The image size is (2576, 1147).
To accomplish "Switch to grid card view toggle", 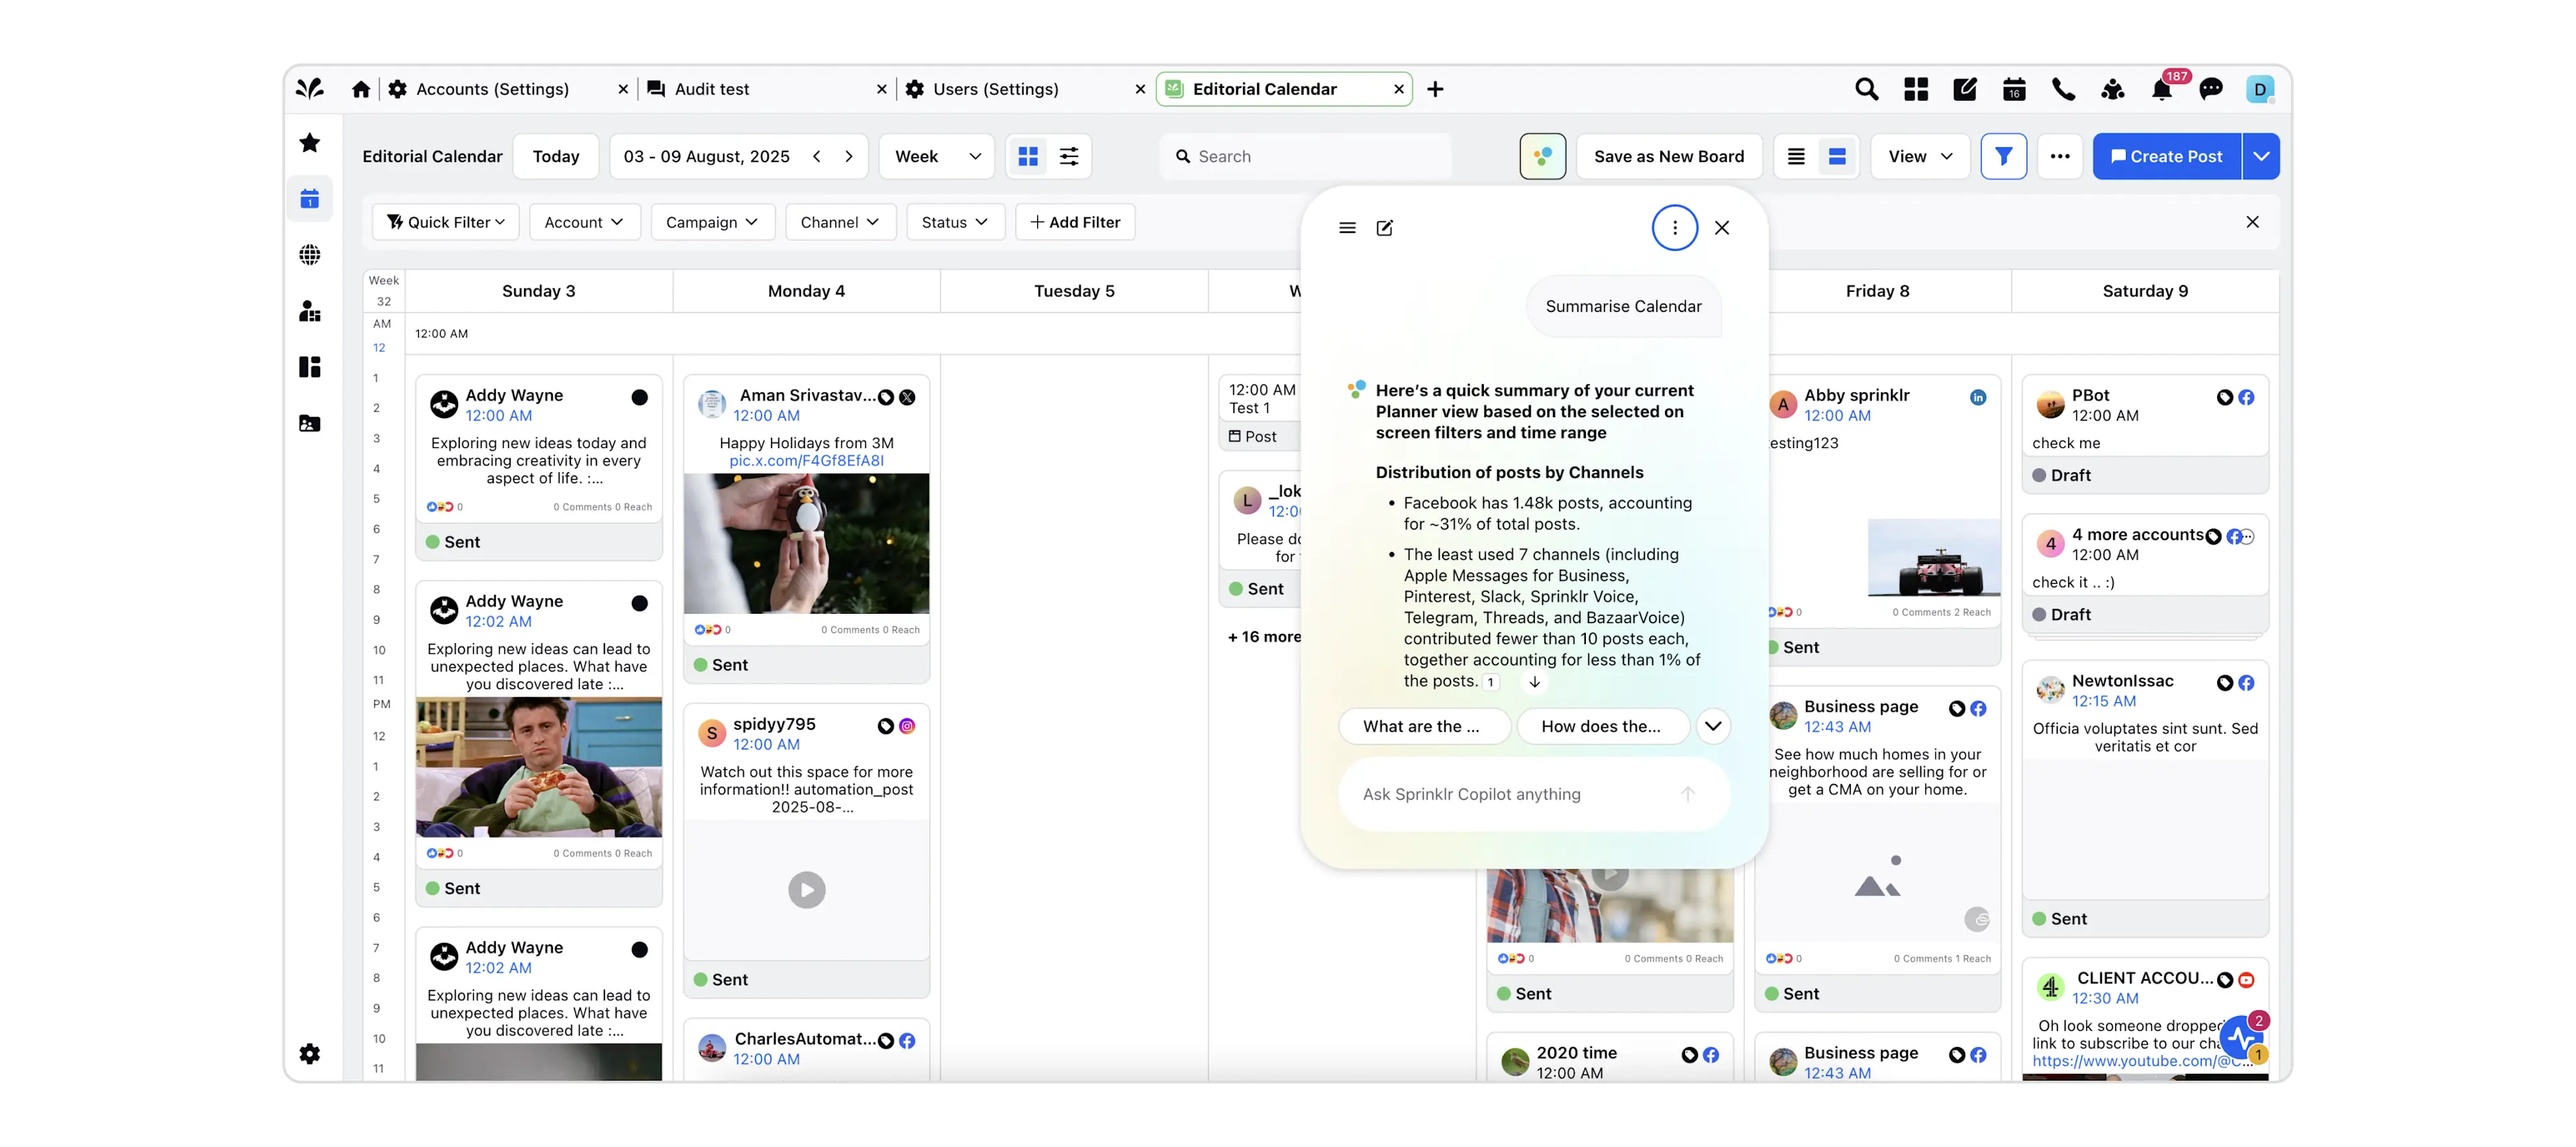I will coord(1028,156).
